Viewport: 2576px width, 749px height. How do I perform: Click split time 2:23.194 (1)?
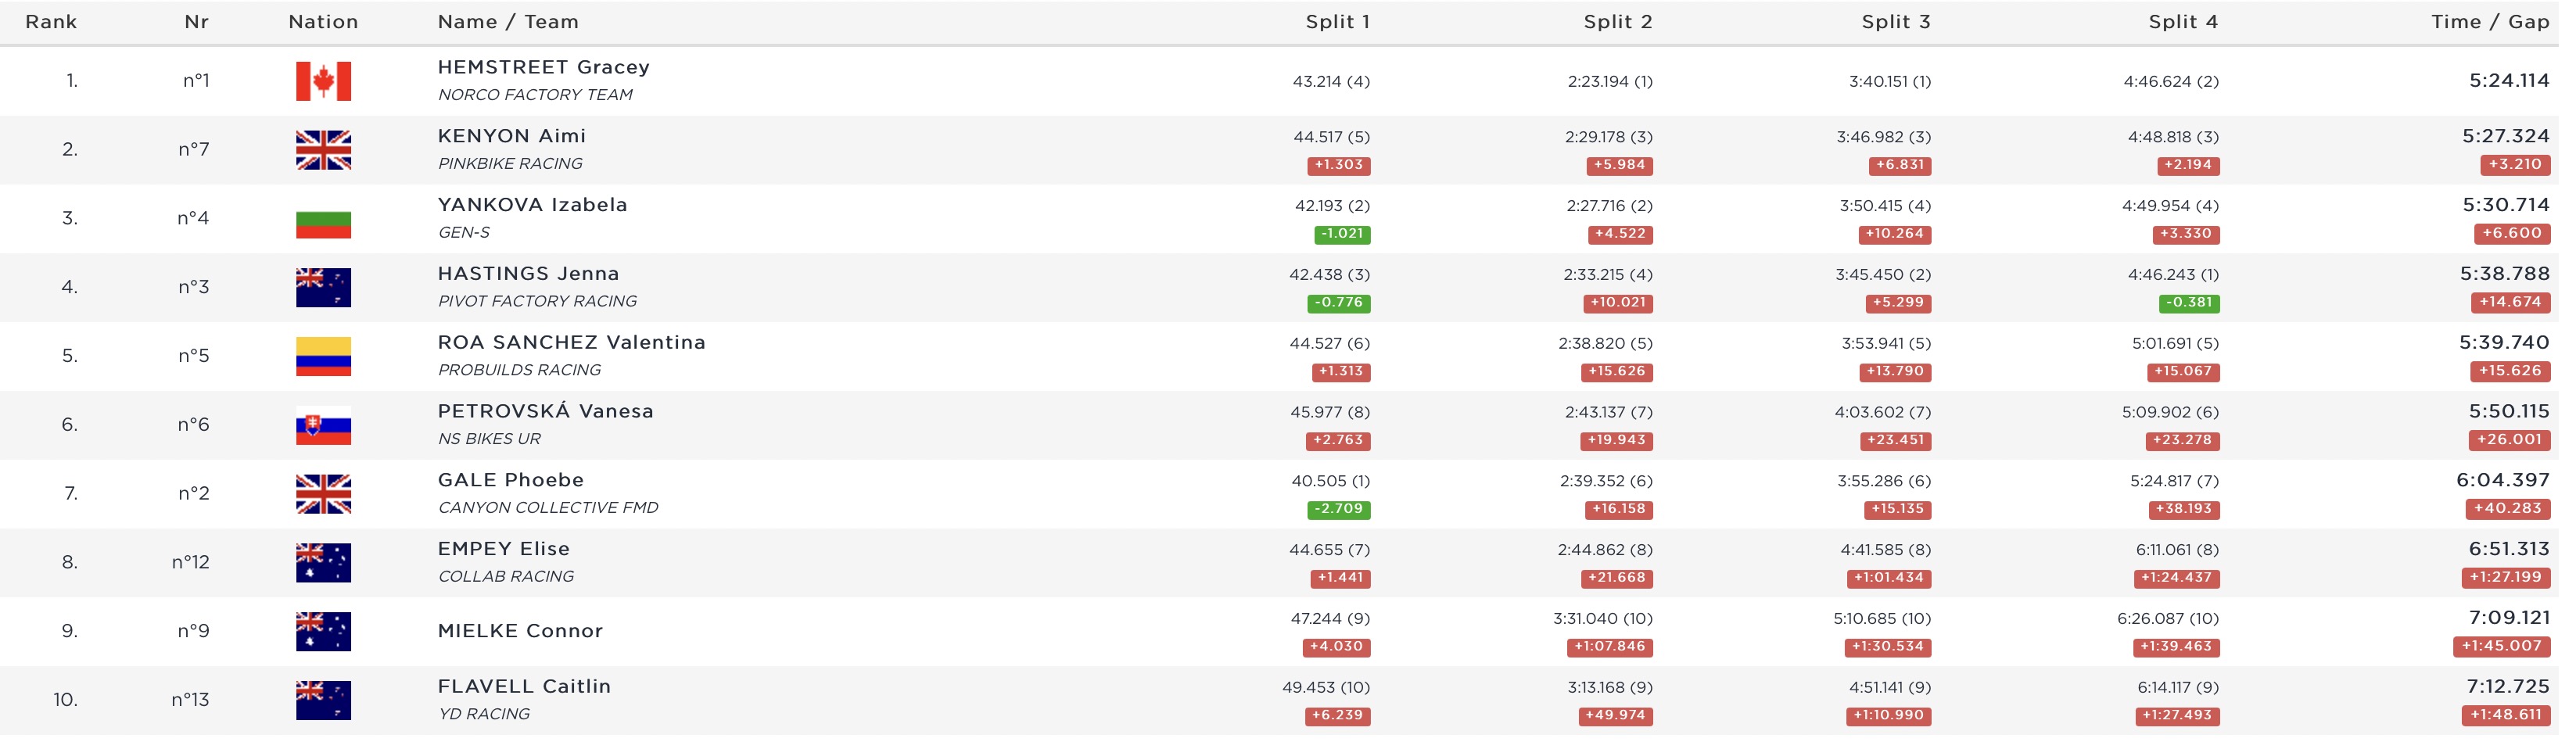pyautogui.click(x=1610, y=82)
